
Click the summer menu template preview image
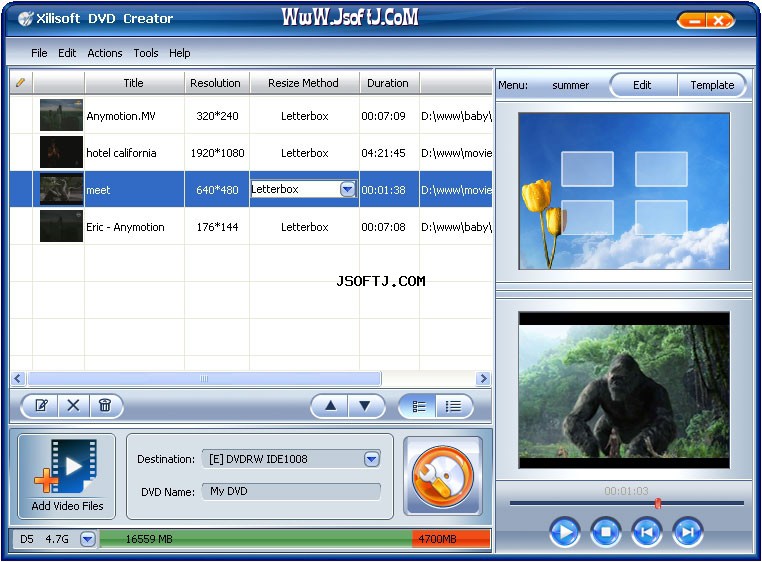click(x=624, y=191)
